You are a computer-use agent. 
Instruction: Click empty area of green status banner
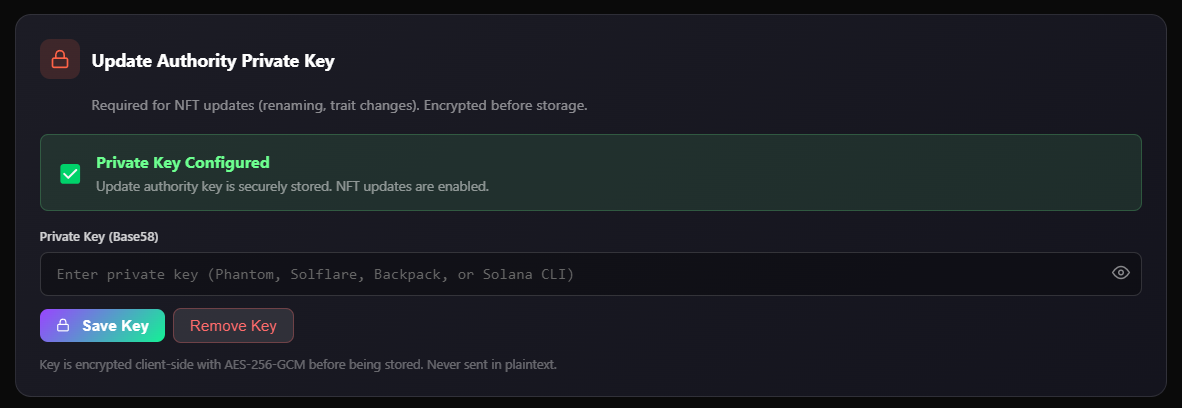tap(800, 173)
